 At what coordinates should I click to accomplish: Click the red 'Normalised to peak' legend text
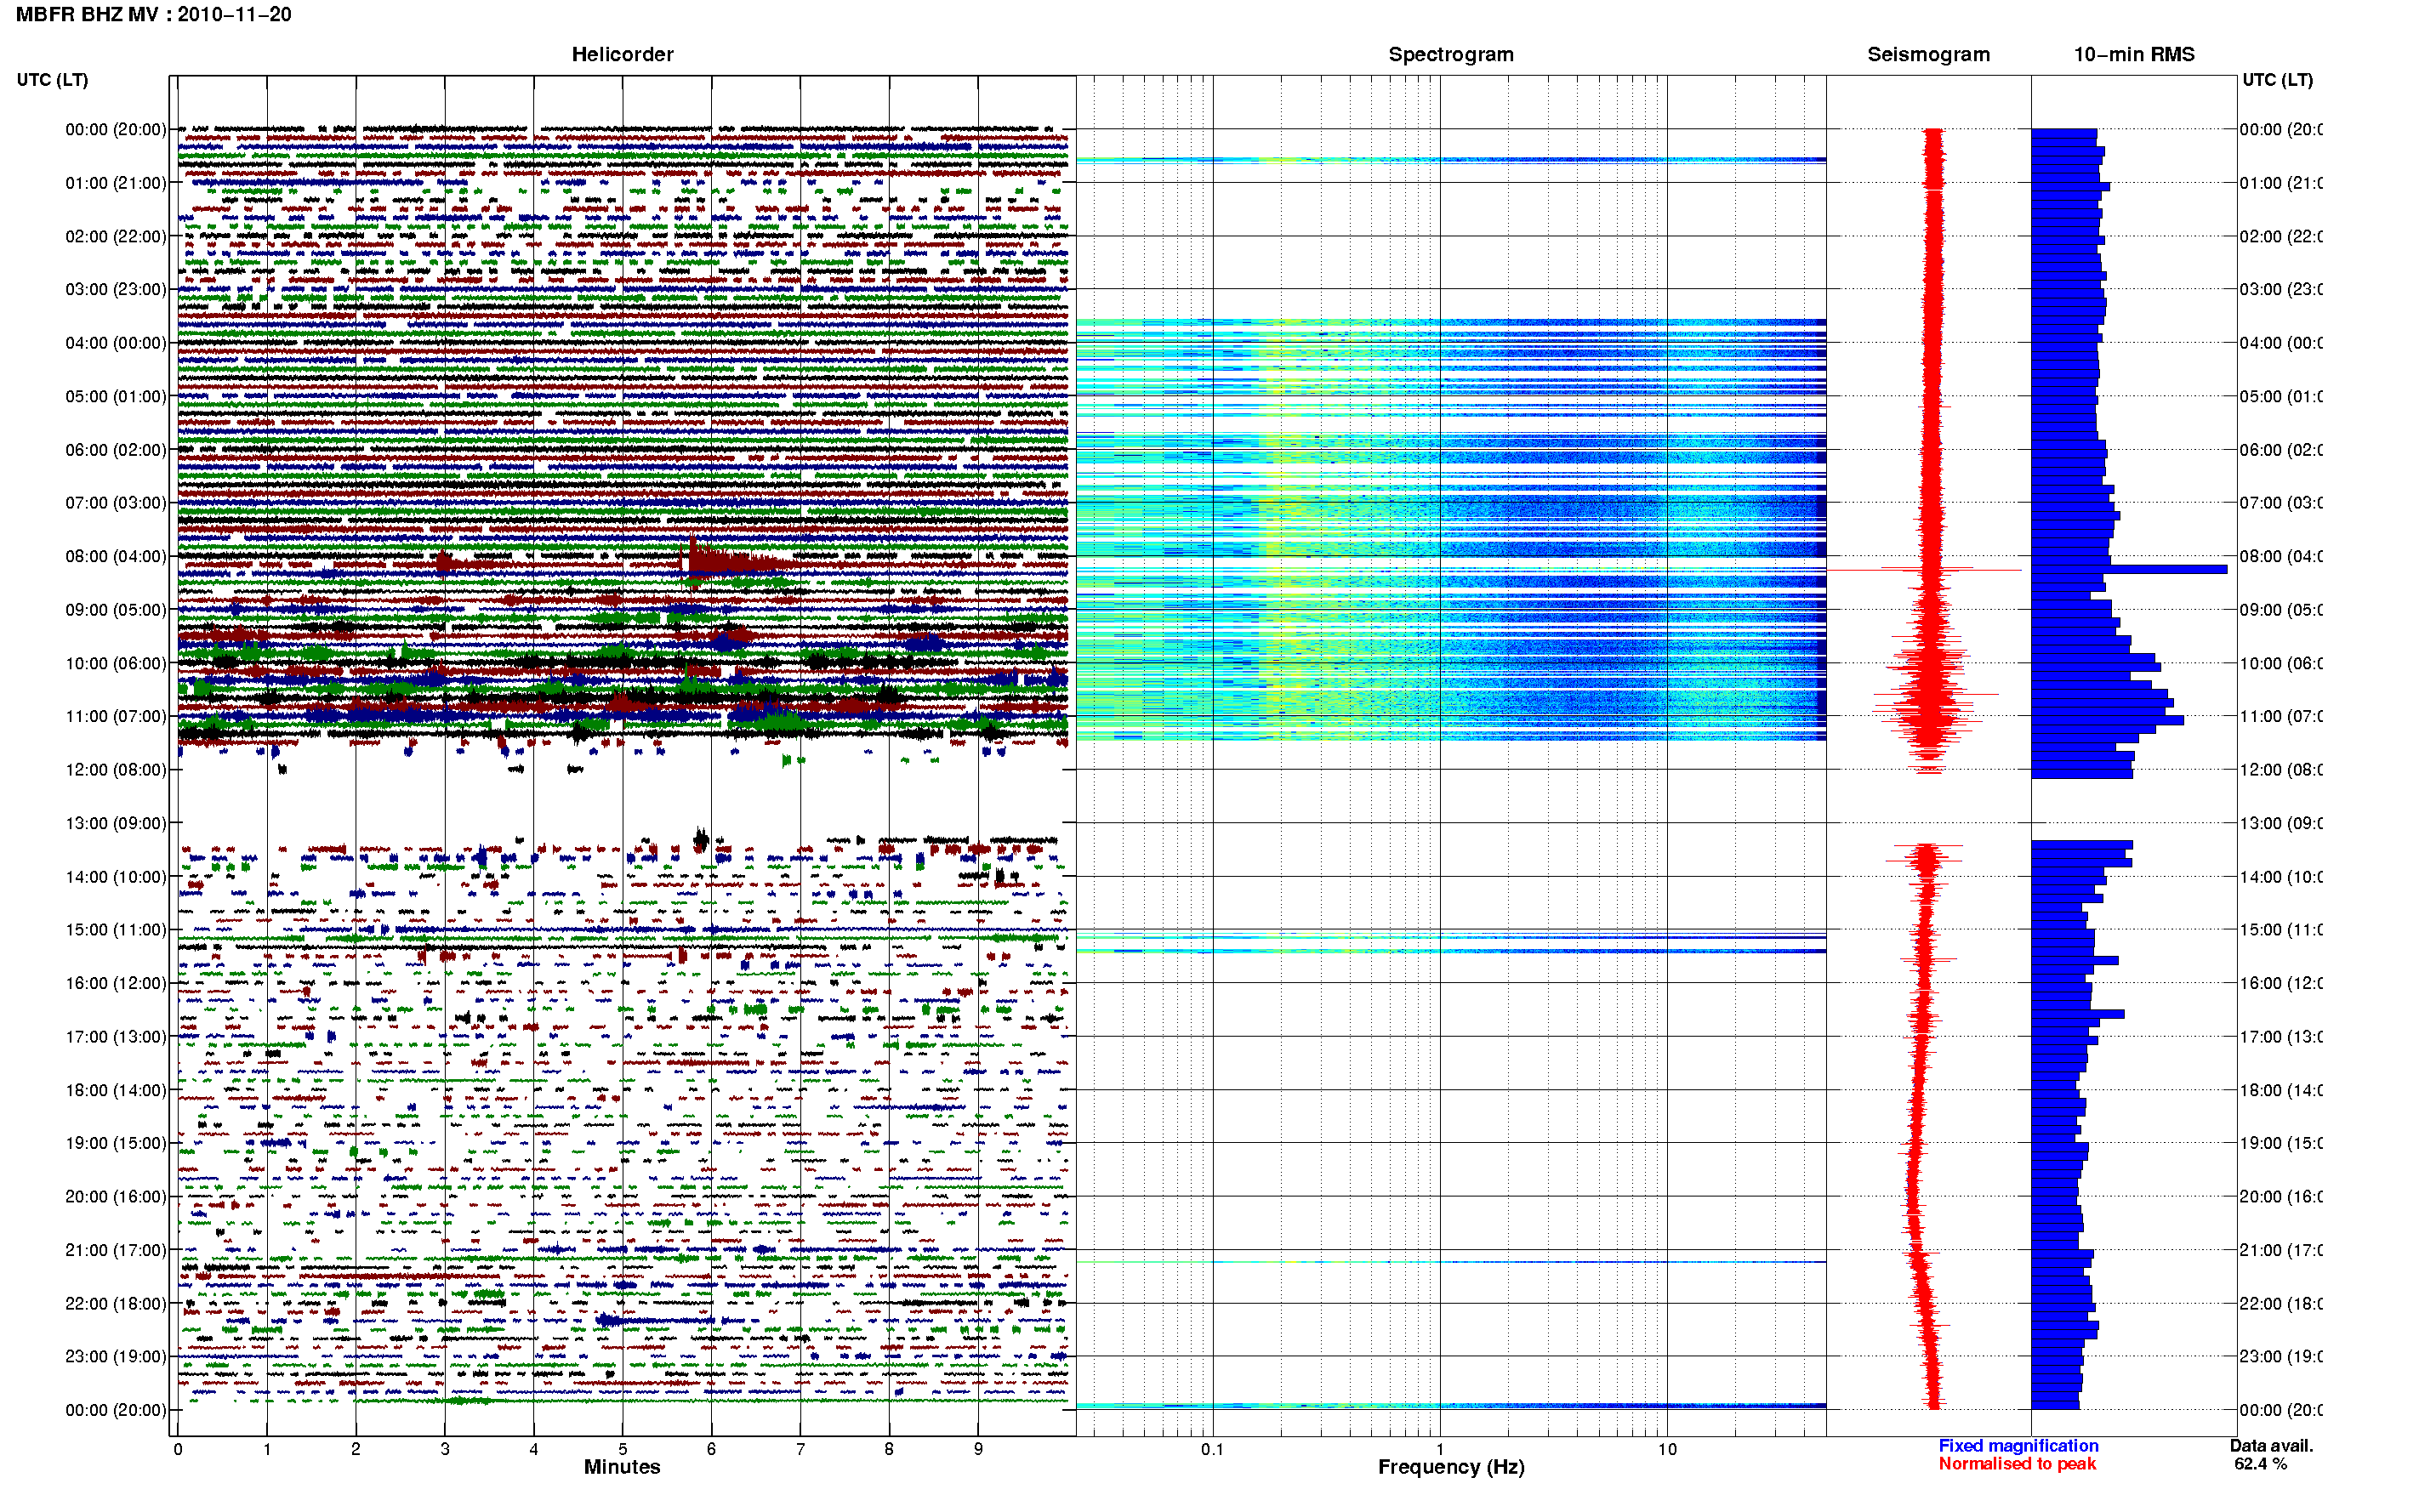point(2017,1464)
